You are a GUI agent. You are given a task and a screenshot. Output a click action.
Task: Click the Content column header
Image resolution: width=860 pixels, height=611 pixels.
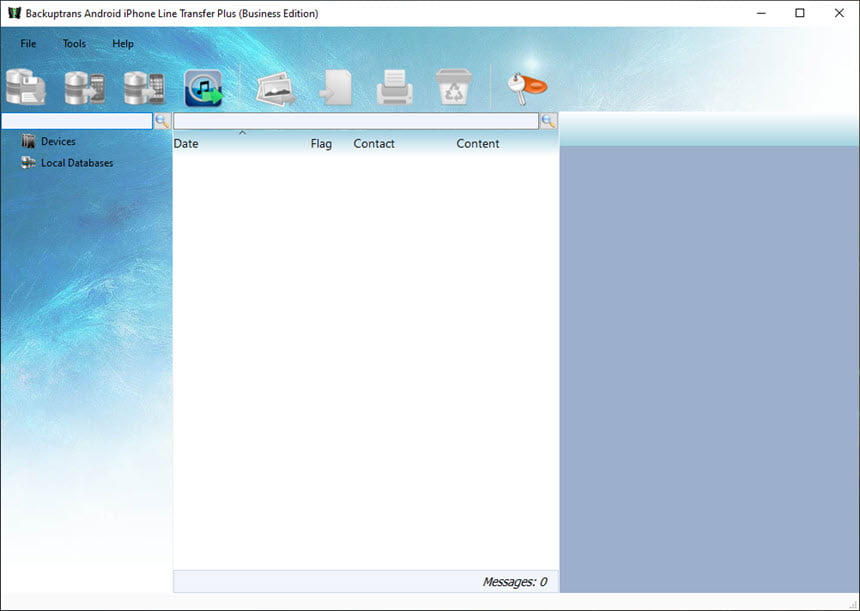pos(477,144)
